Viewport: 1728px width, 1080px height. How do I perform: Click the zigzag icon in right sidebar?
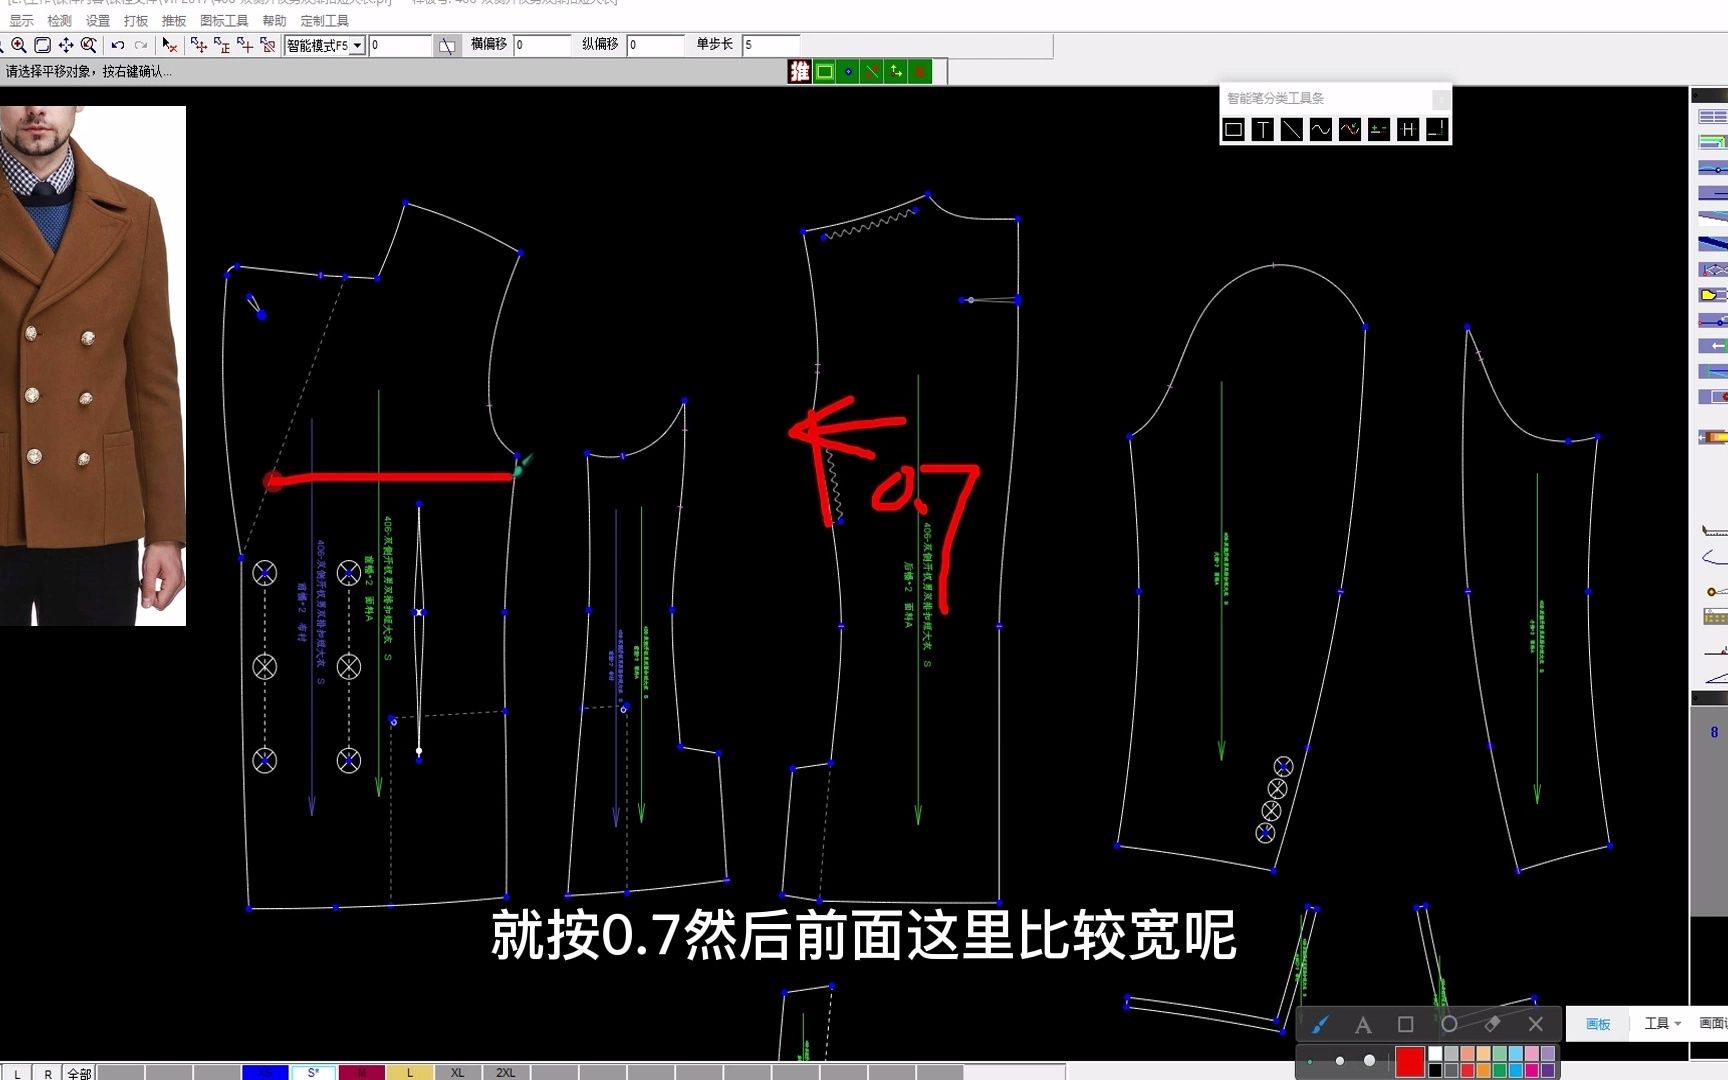tap(1712, 270)
